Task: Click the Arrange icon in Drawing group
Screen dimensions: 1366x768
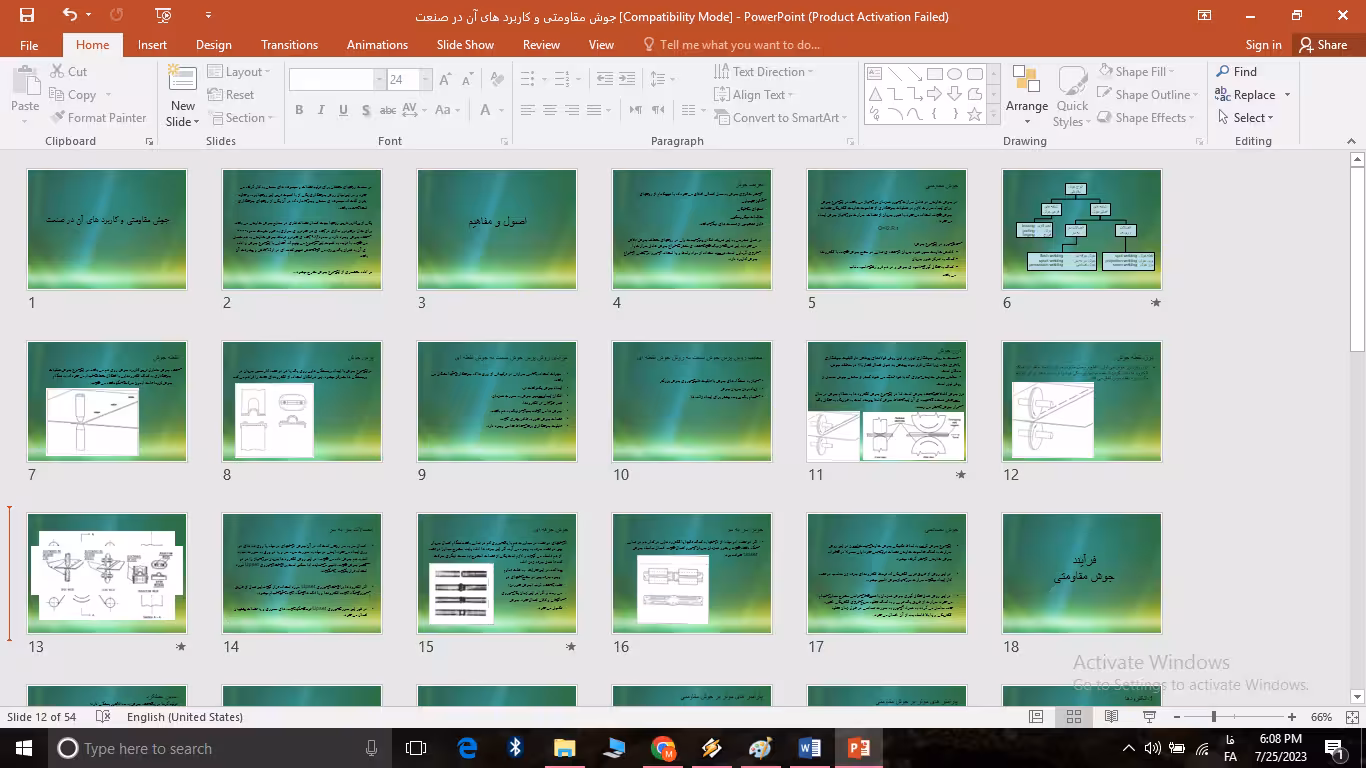Action: 1026,80
